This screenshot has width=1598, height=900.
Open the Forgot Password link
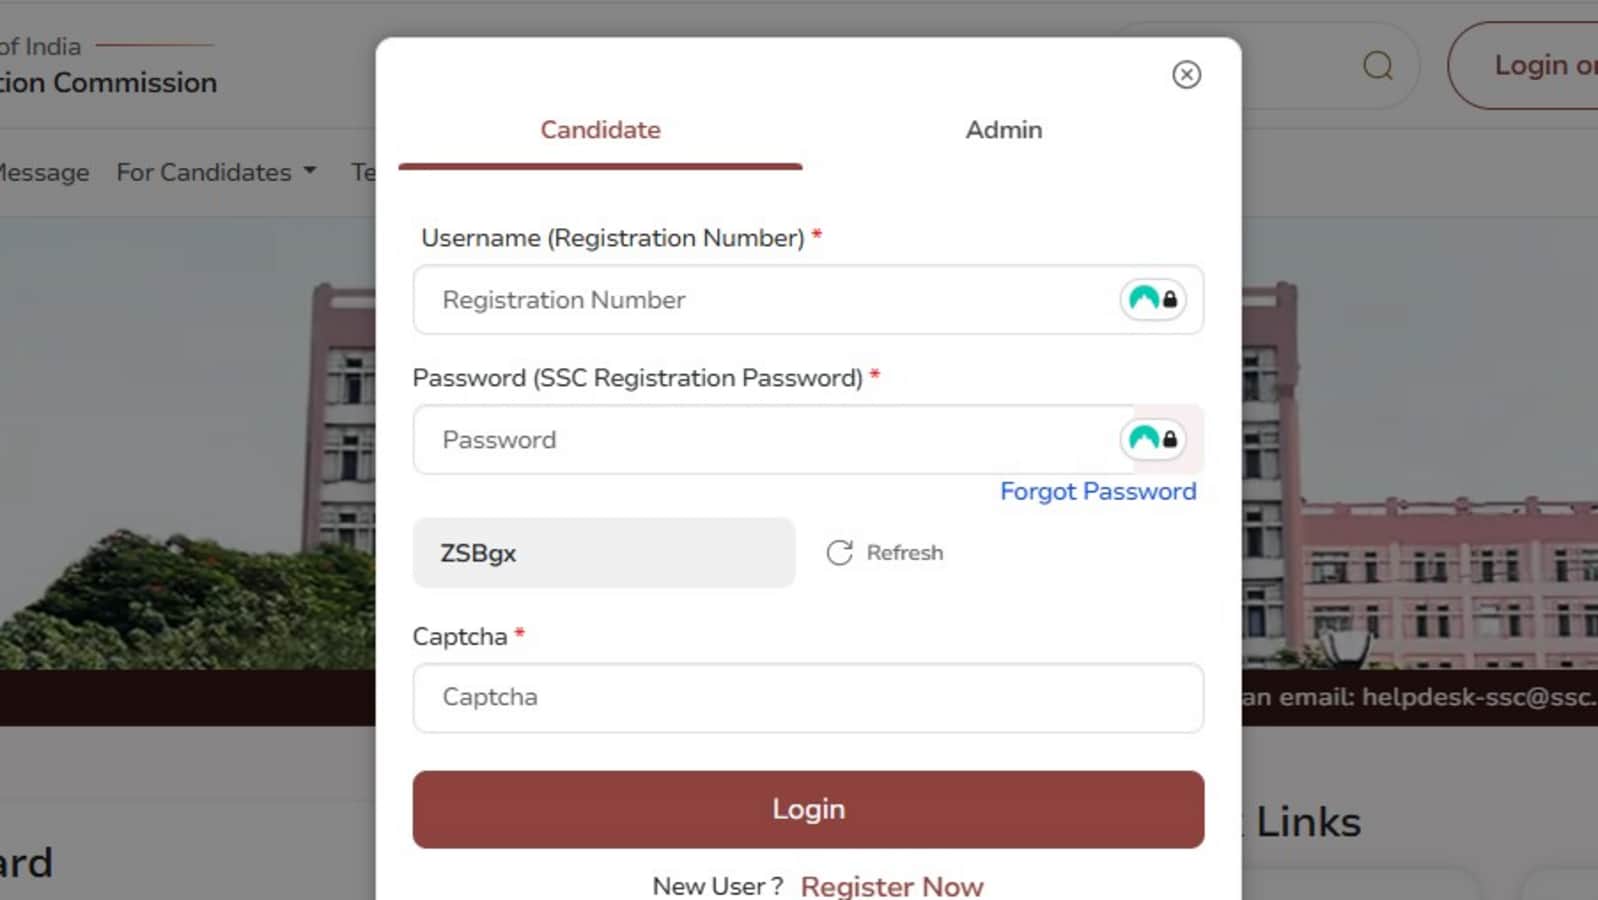pyautogui.click(x=1097, y=491)
